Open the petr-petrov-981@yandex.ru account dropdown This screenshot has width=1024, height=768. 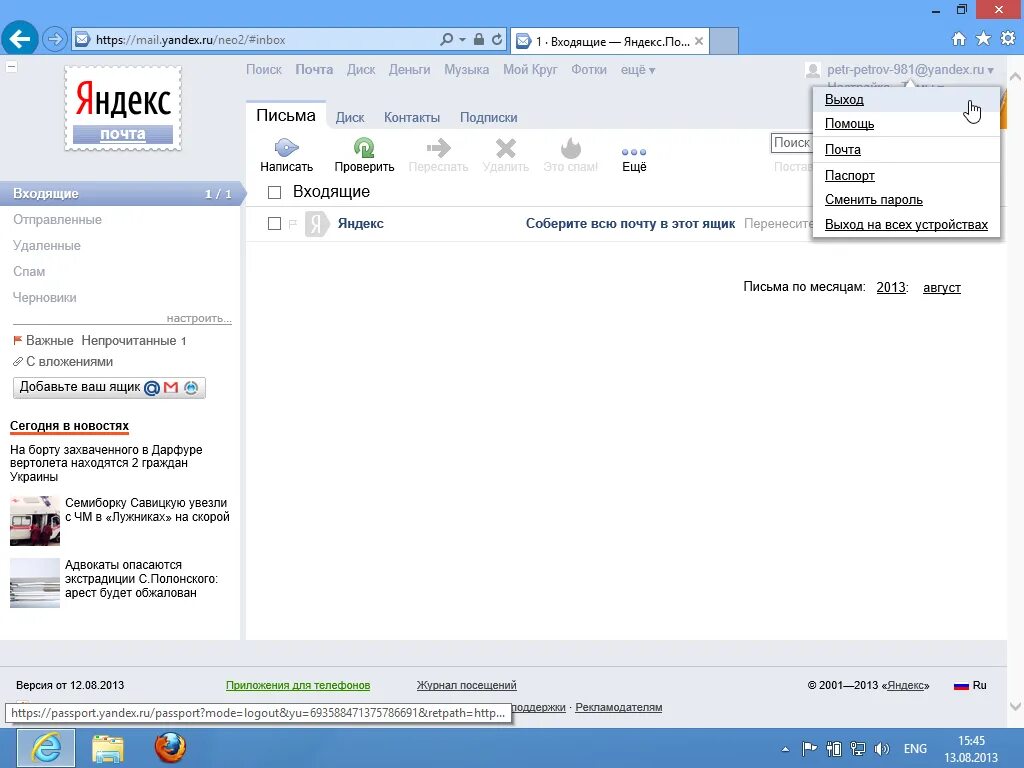[910, 70]
